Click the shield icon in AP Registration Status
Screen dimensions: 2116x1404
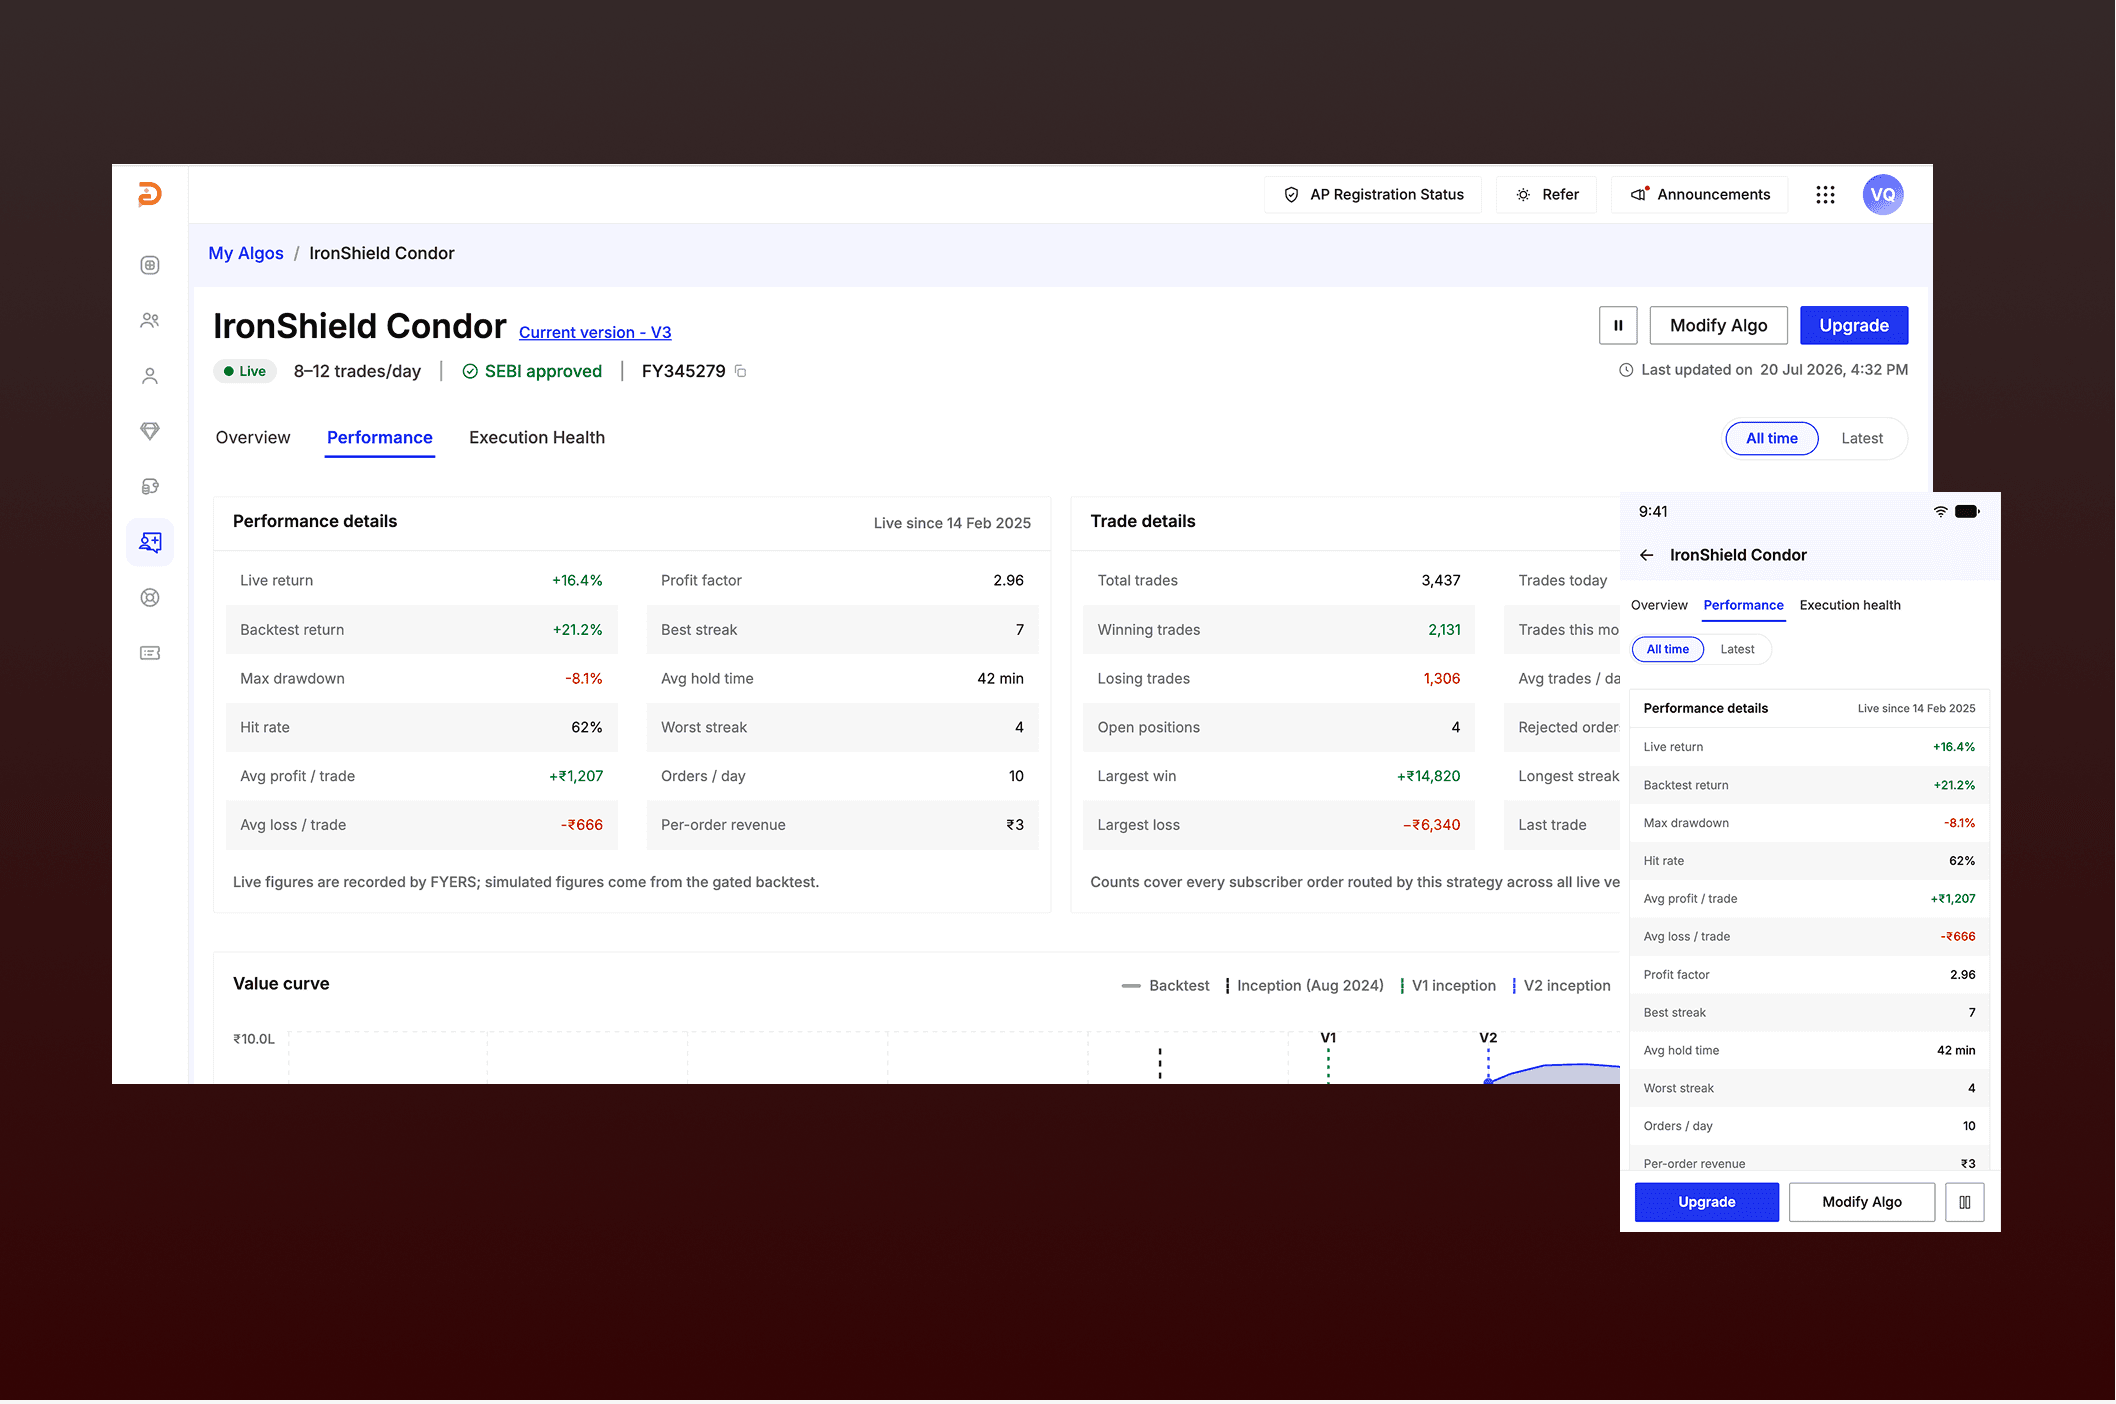tap(1291, 195)
